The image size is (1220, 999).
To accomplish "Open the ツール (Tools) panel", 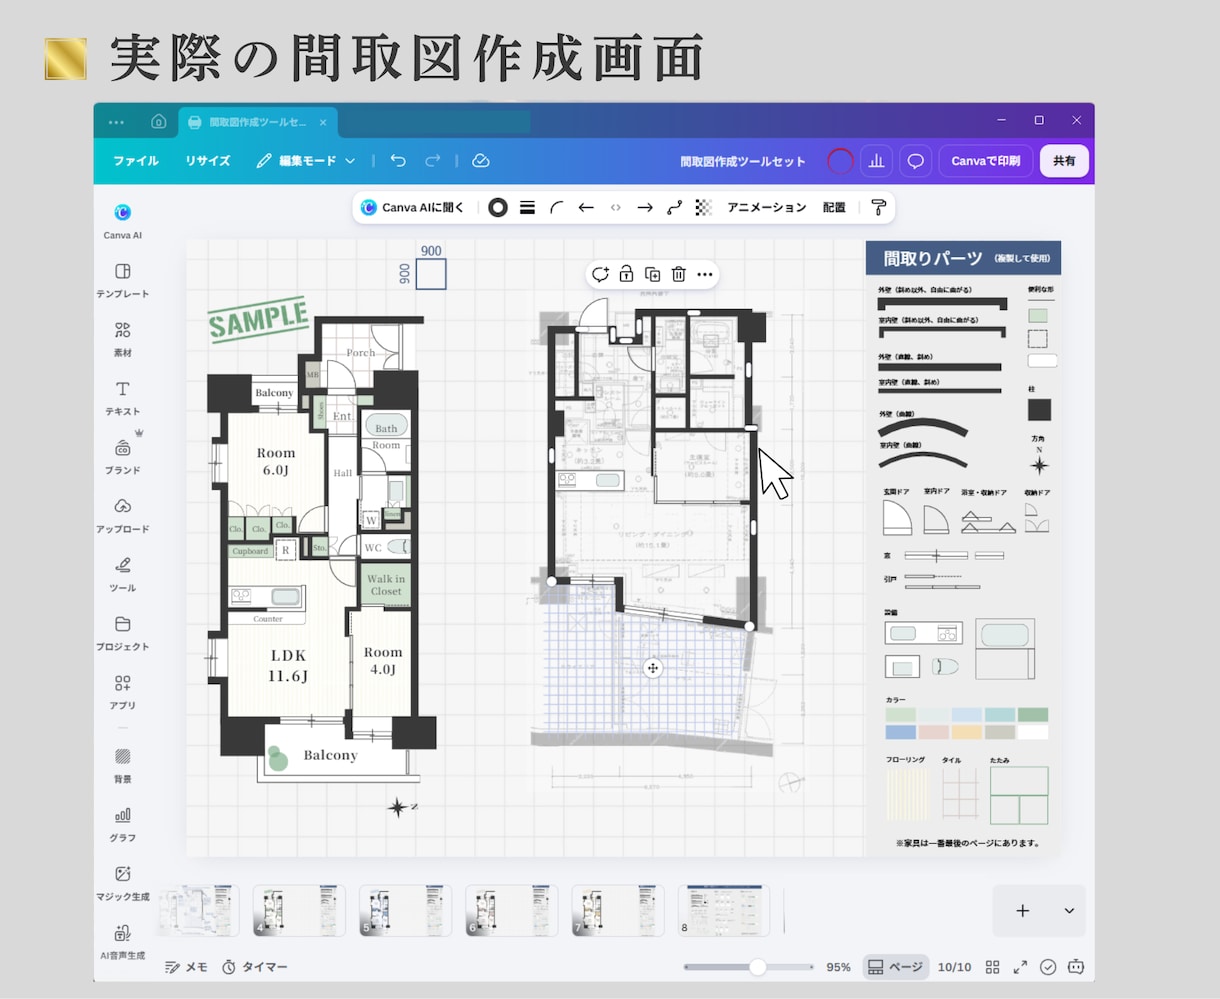I will tap(122, 574).
